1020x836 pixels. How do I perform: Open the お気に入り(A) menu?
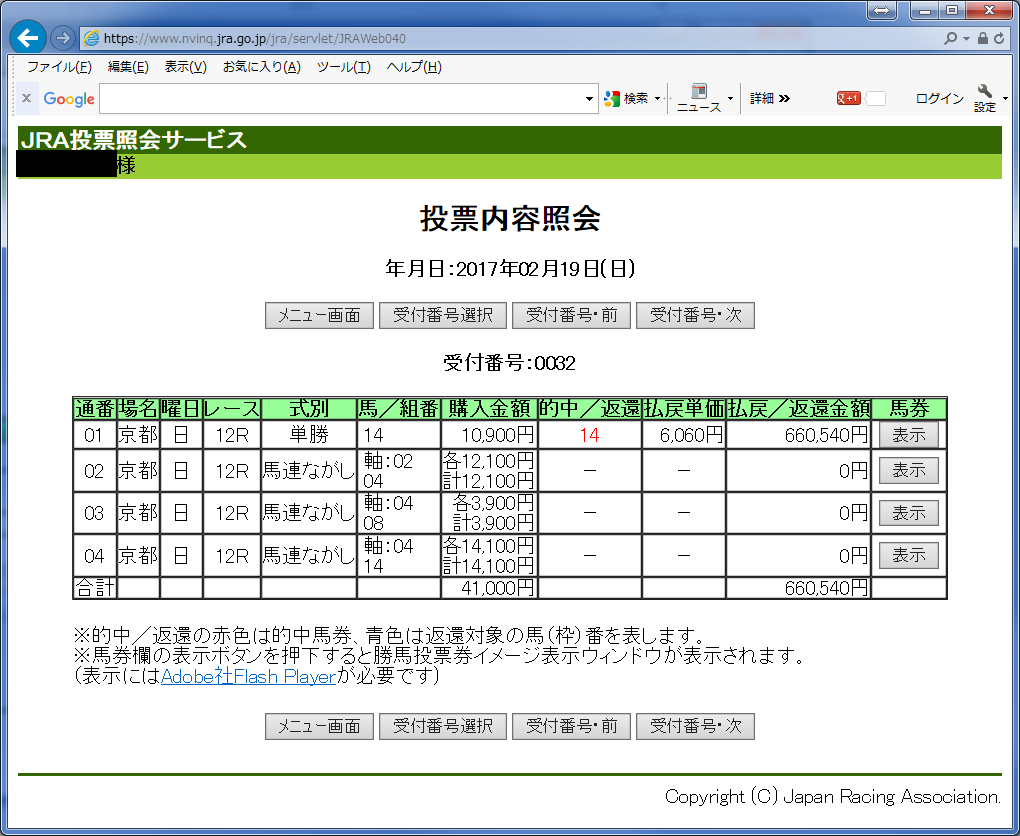pyautogui.click(x=262, y=67)
